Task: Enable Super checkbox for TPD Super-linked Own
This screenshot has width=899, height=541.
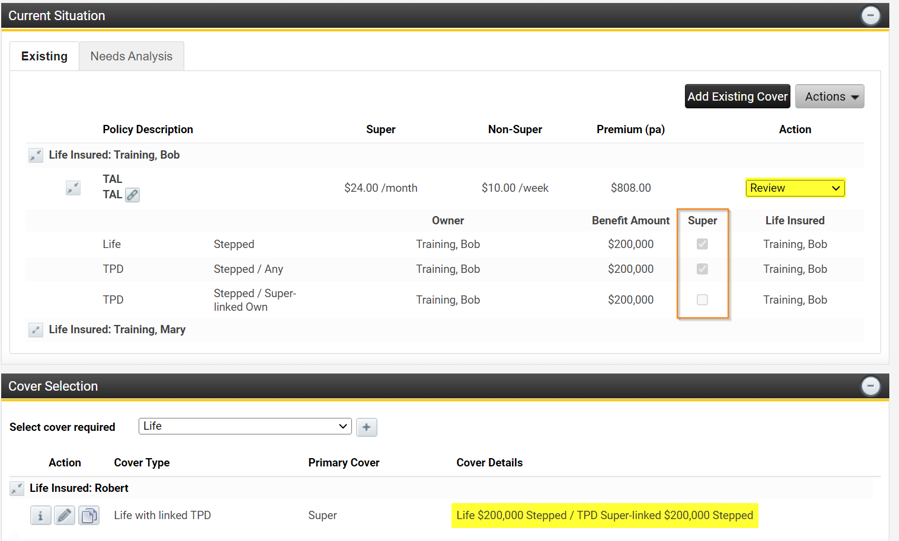Action: click(x=702, y=300)
